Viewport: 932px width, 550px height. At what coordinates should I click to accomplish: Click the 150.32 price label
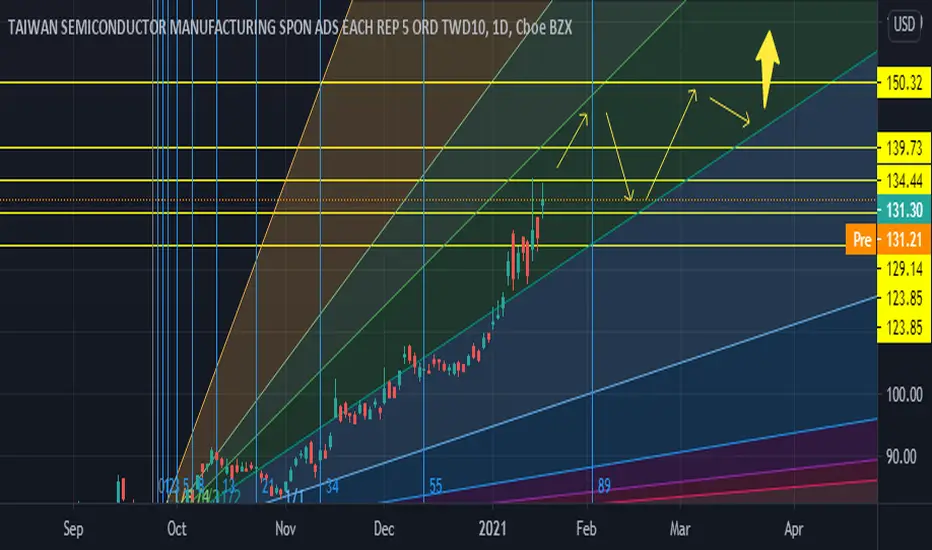904,83
